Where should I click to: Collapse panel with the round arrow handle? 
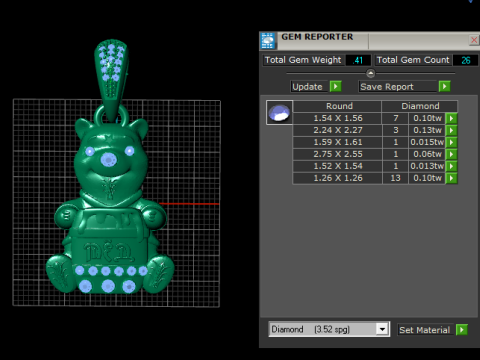[370, 73]
